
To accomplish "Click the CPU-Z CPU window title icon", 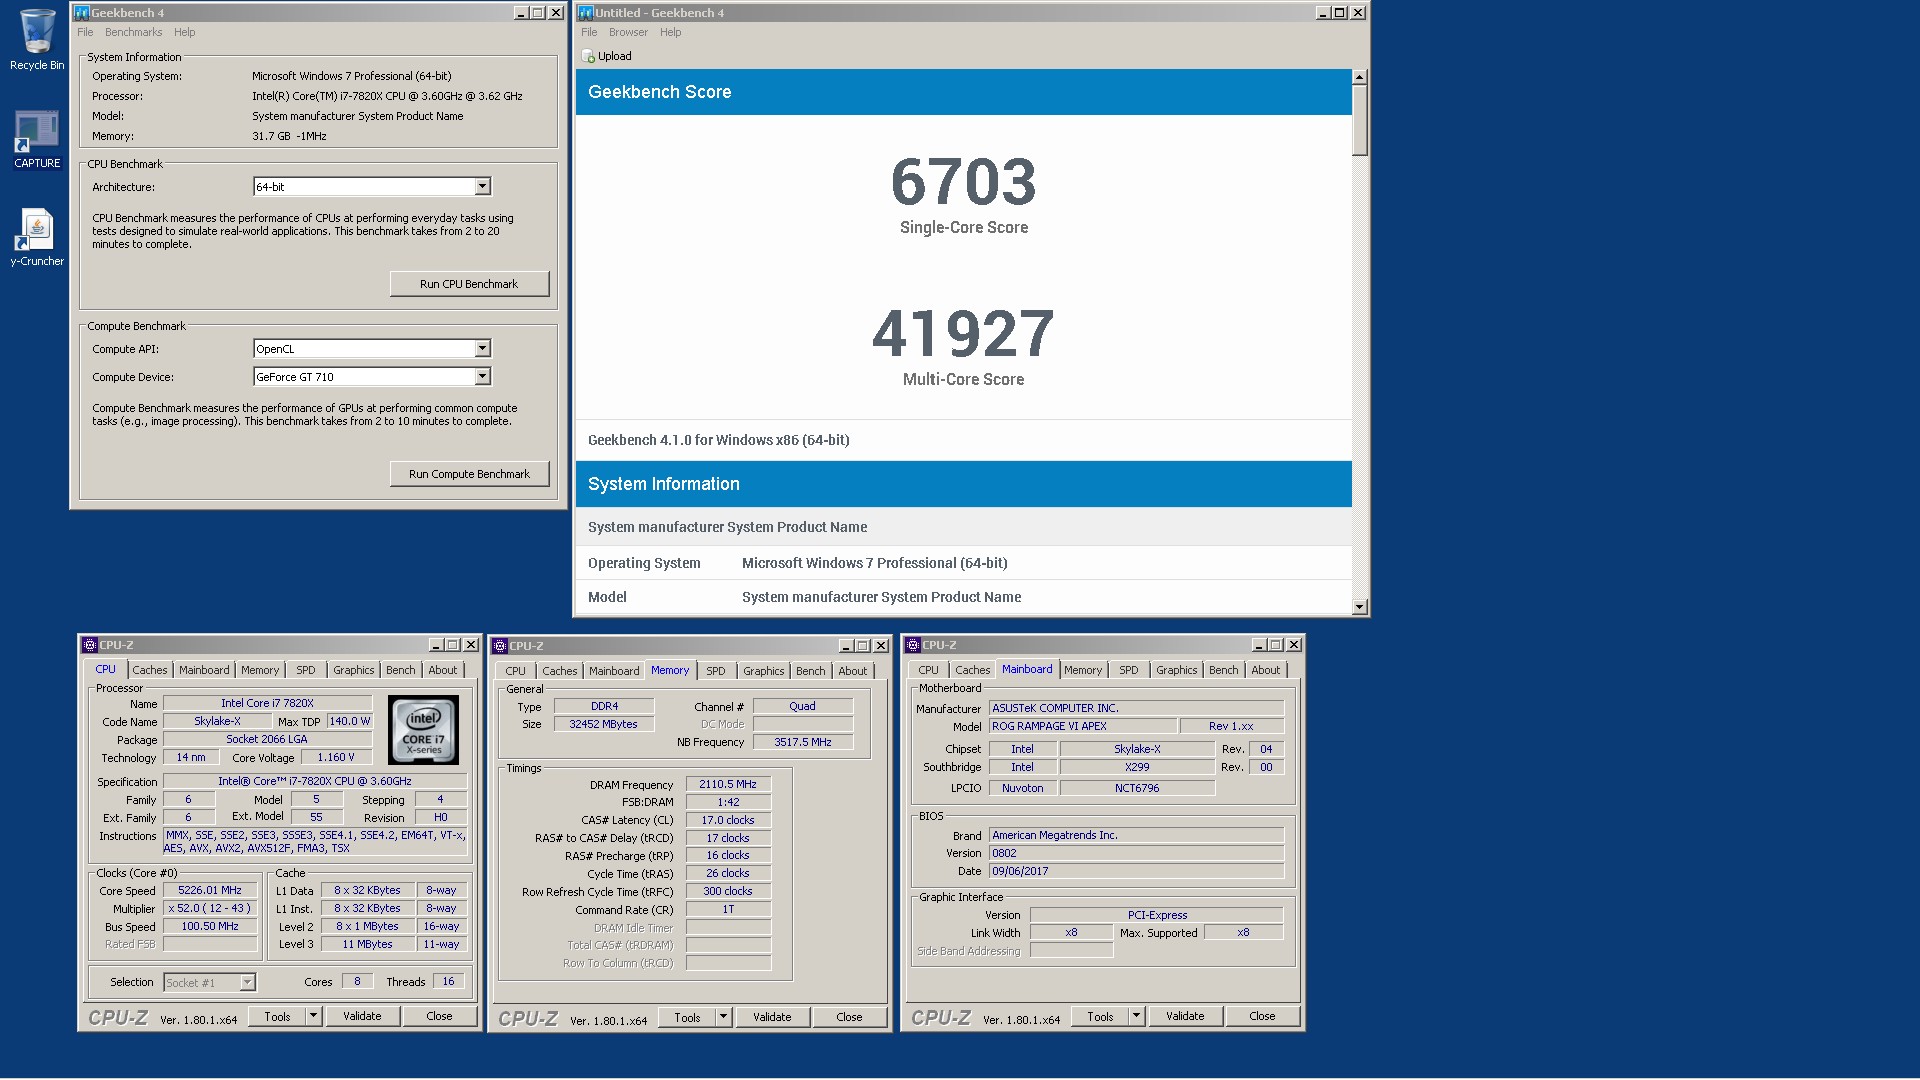I will click(x=90, y=645).
